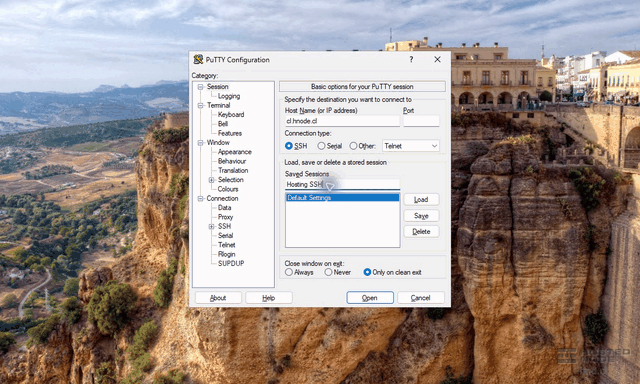
Task: Collapse the Terminal tree node
Action: [200, 106]
